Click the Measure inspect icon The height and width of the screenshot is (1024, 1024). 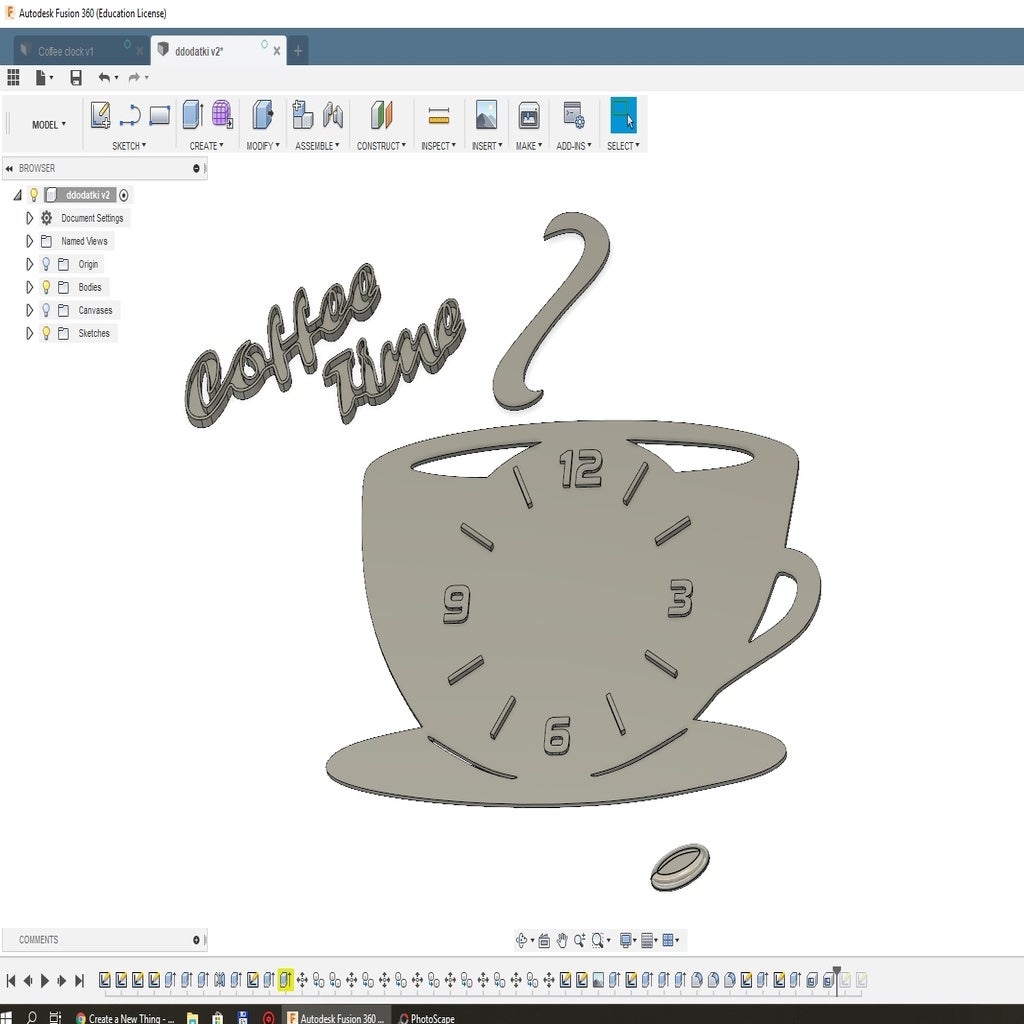(x=438, y=116)
